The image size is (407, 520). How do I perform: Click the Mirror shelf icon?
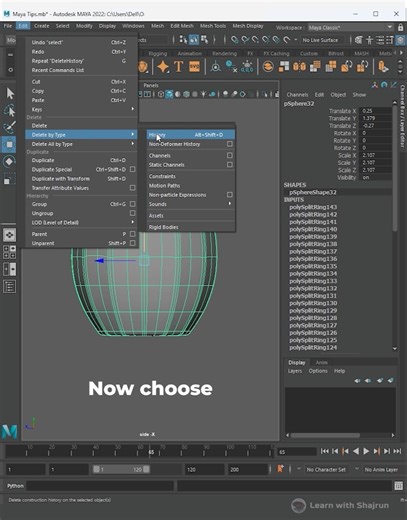point(299,67)
